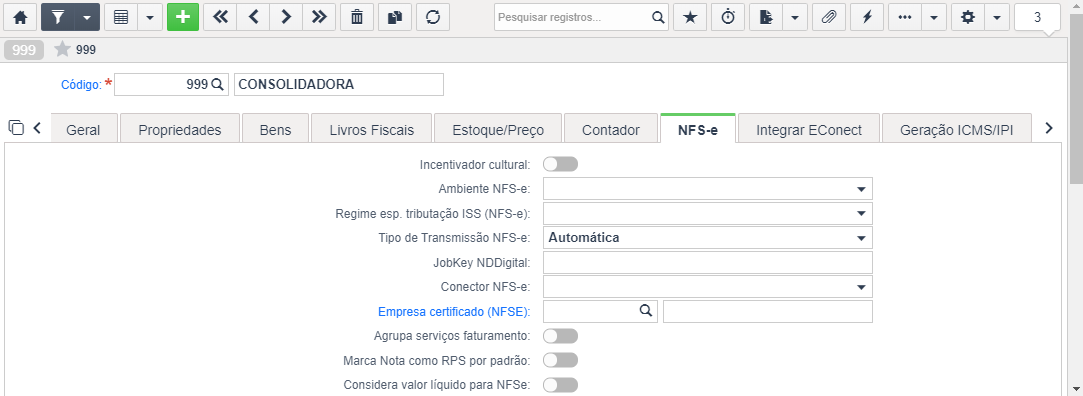The image size is (1083, 396).
Task: Jump to the last record
Action: point(319,17)
